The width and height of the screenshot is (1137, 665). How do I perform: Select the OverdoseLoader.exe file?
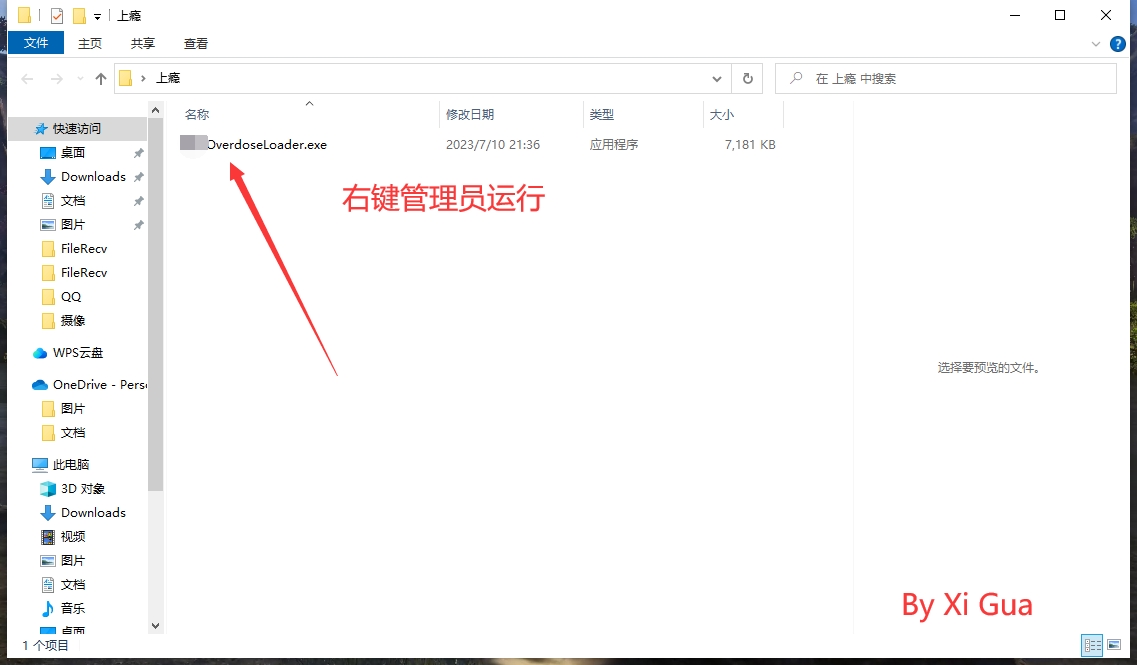(266, 145)
